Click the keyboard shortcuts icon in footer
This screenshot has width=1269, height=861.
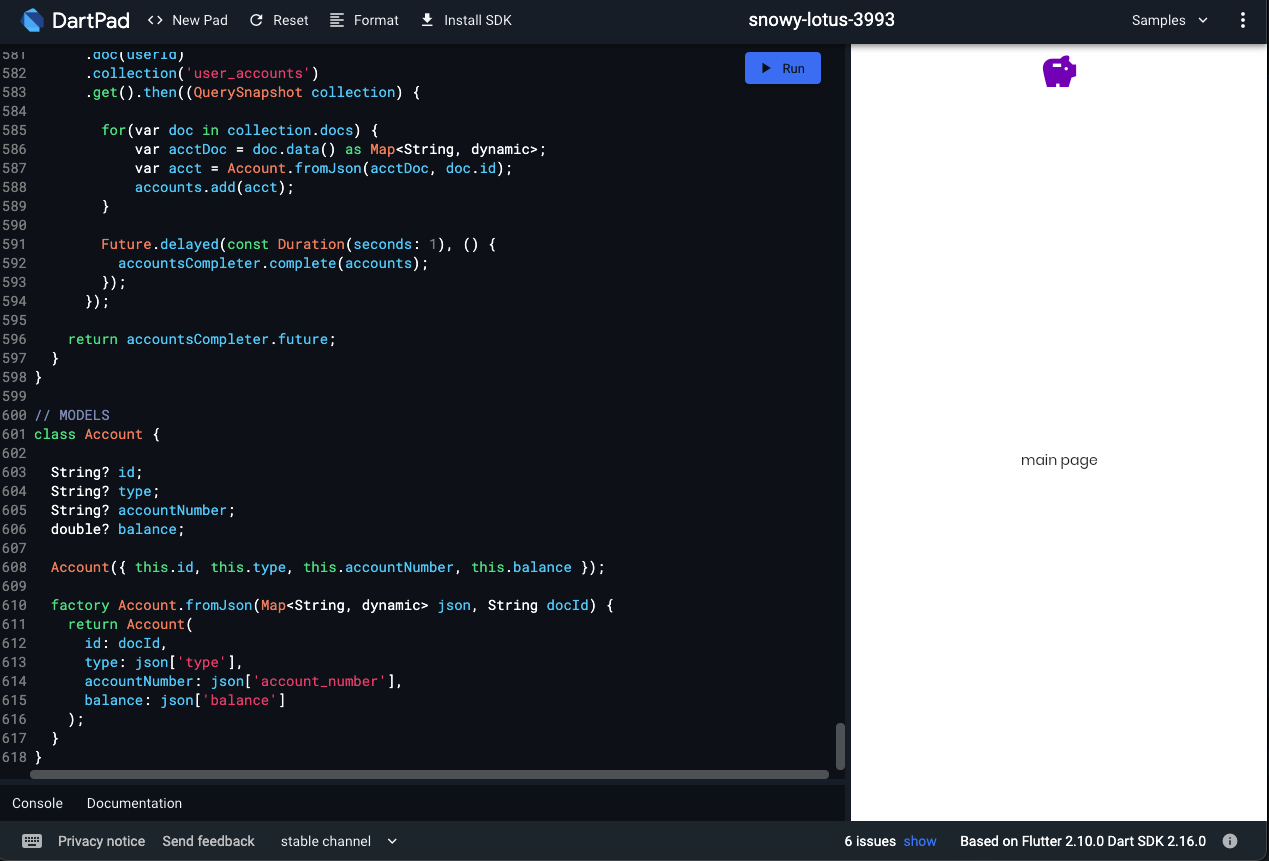(x=32, y=841)
